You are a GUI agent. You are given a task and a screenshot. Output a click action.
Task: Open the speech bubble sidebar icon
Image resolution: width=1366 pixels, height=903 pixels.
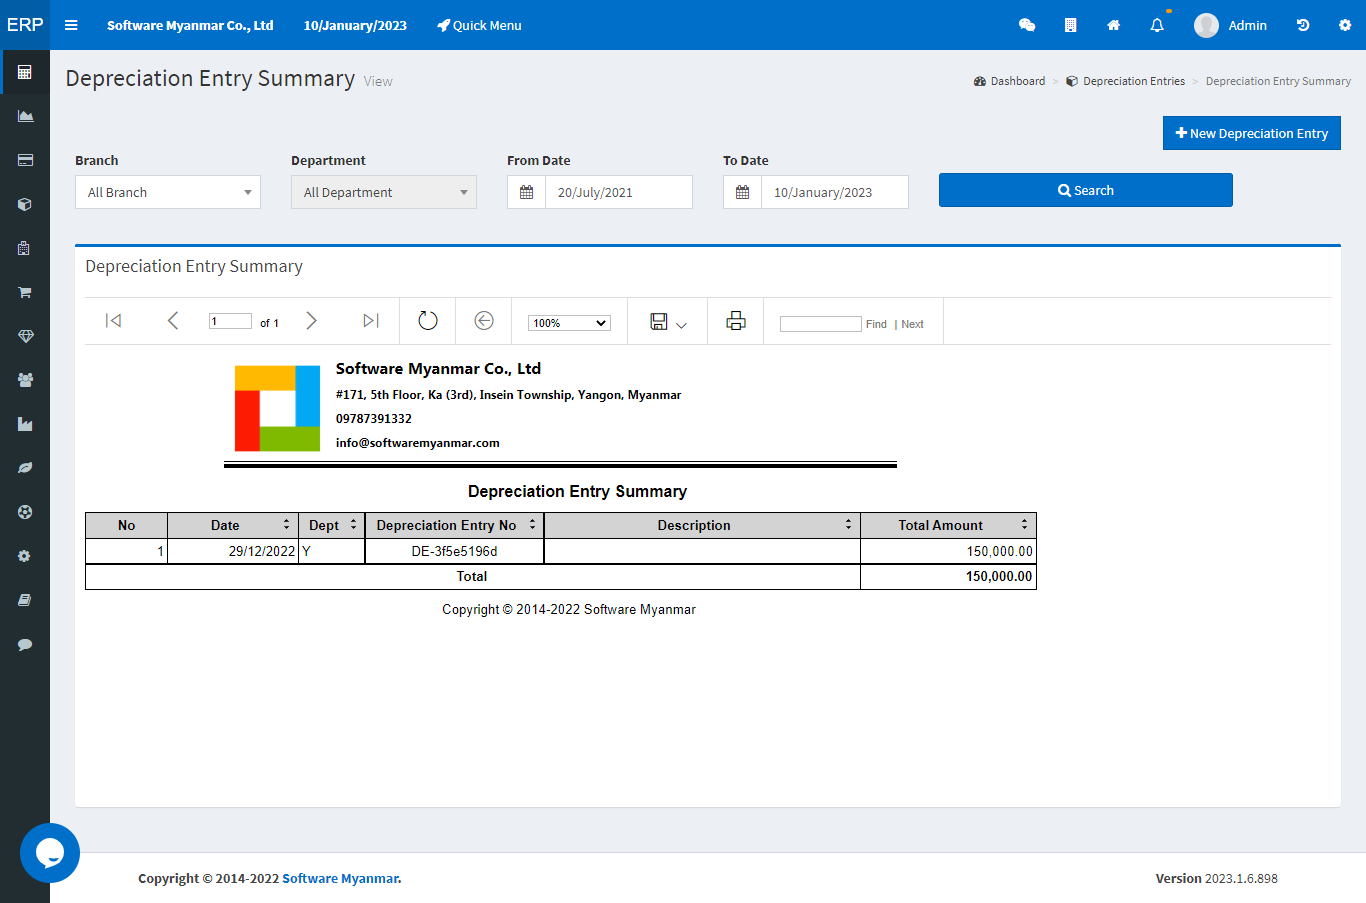[x=25, y=644]
